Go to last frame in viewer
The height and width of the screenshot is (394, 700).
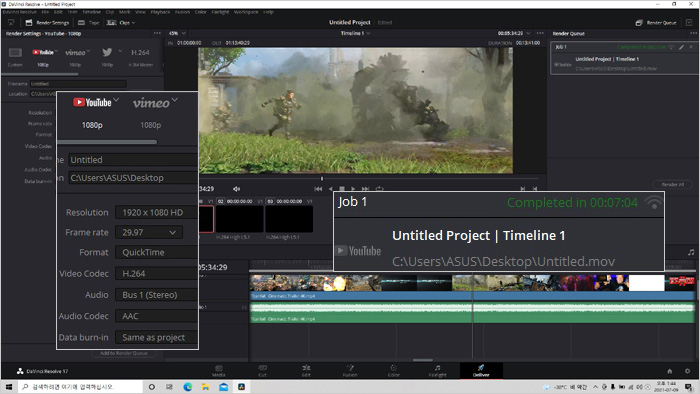point(365,189)
